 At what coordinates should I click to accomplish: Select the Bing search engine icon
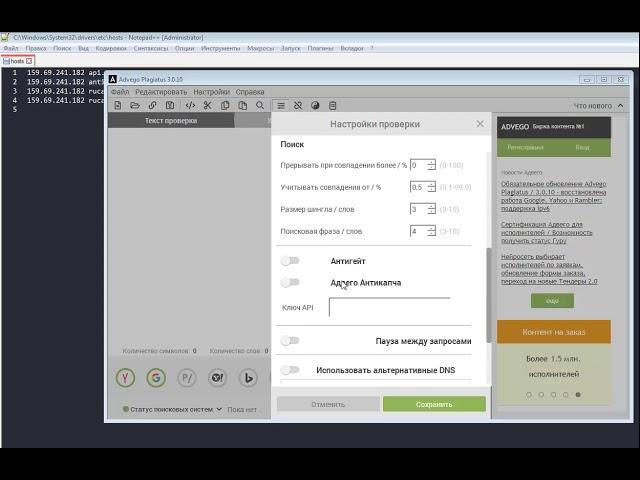248,378
